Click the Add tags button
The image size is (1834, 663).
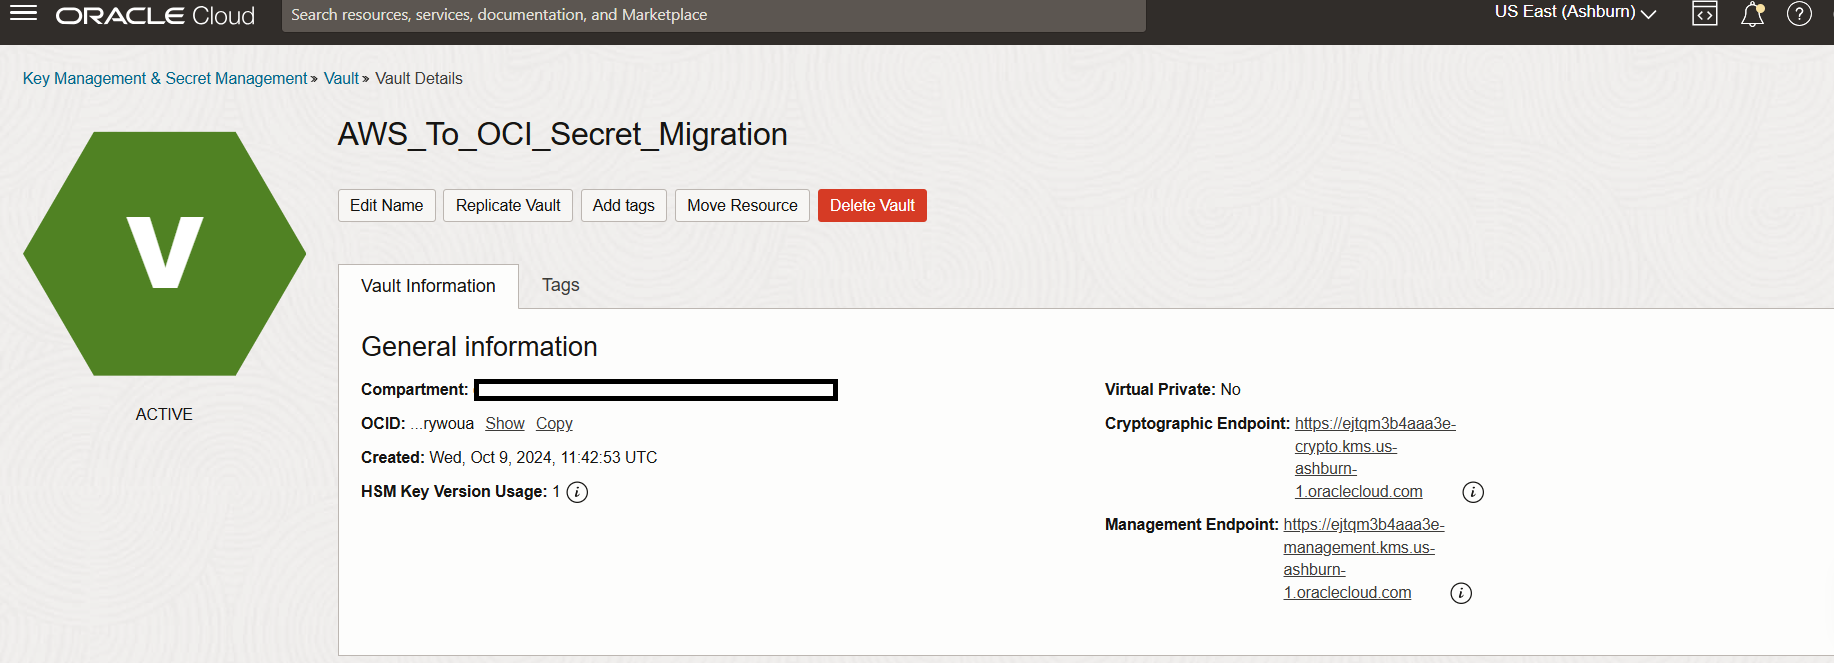(624, 205)
